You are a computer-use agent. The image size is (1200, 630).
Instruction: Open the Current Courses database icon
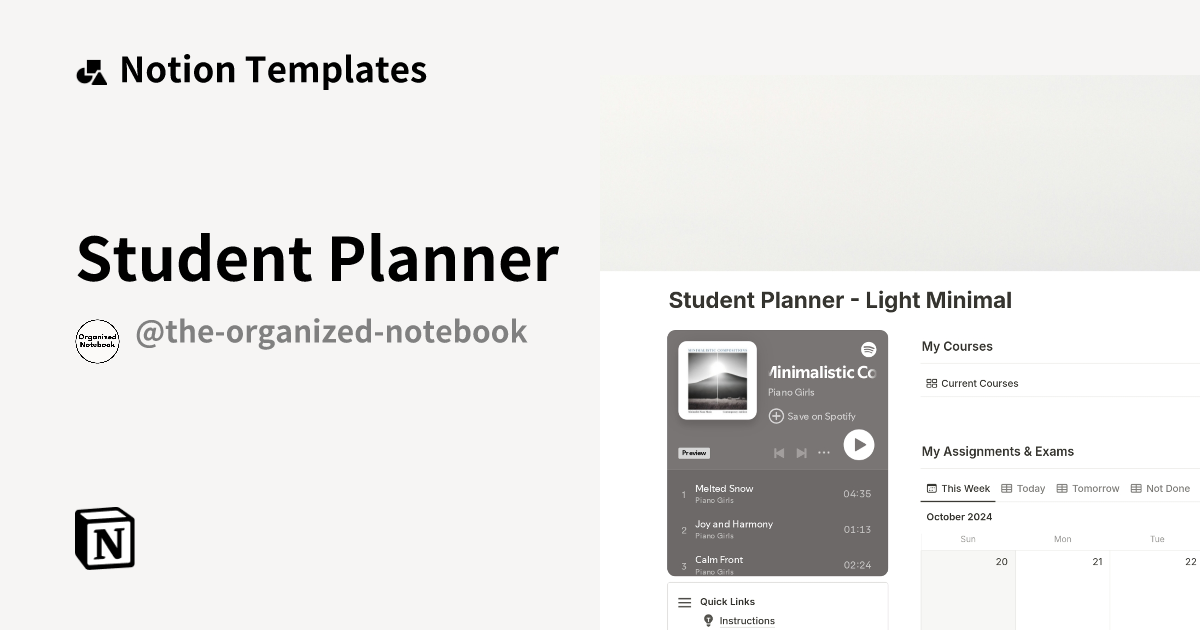[x=931, y=383]
